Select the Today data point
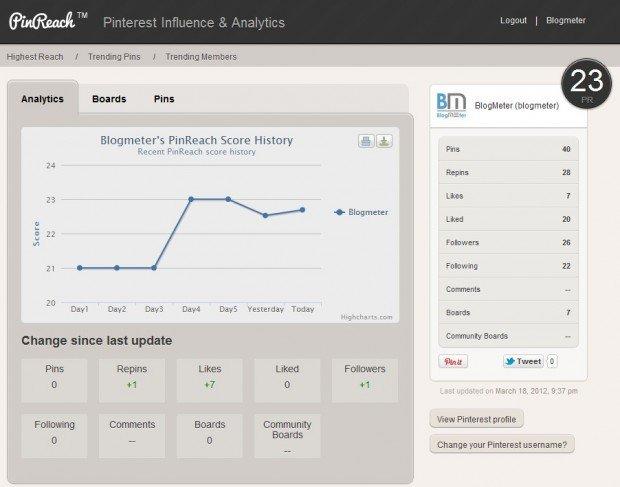 (x=302, y=210)
